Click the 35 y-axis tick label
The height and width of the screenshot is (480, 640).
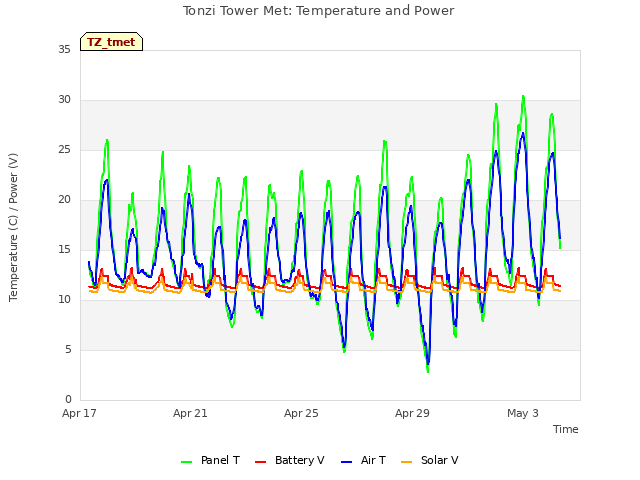64,49
